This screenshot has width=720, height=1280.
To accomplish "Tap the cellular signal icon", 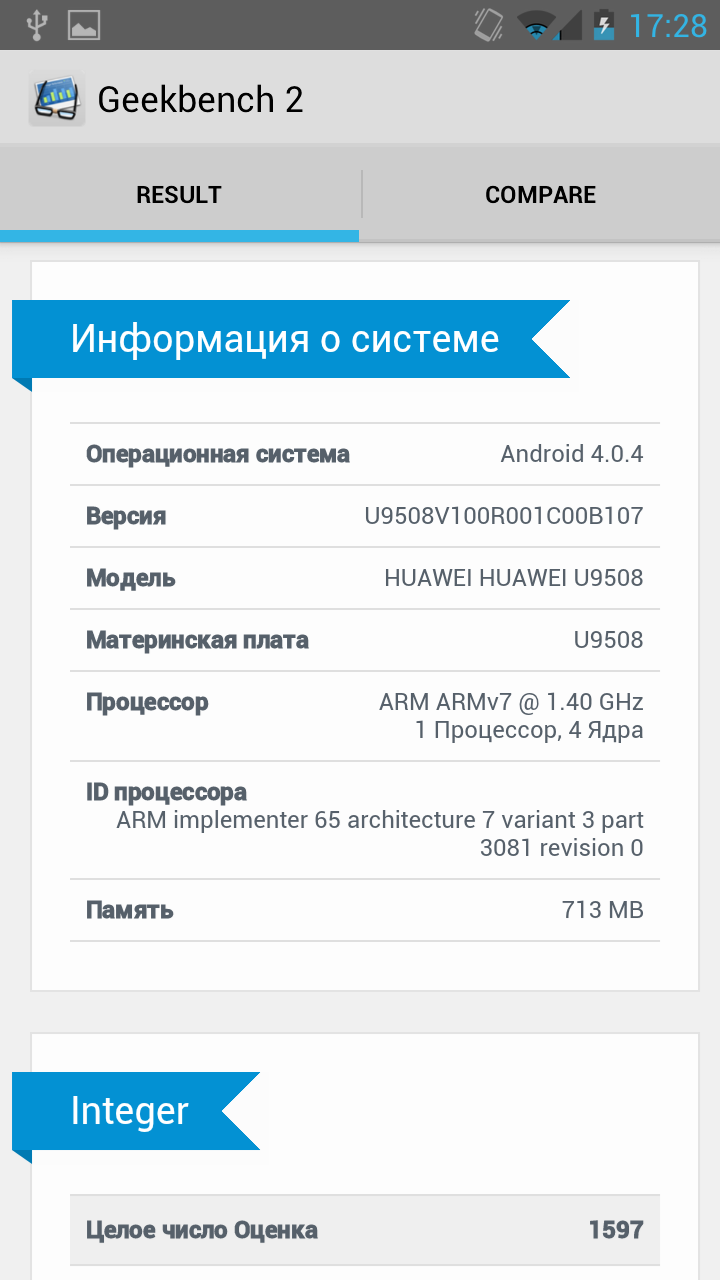I will click(568, 25).
